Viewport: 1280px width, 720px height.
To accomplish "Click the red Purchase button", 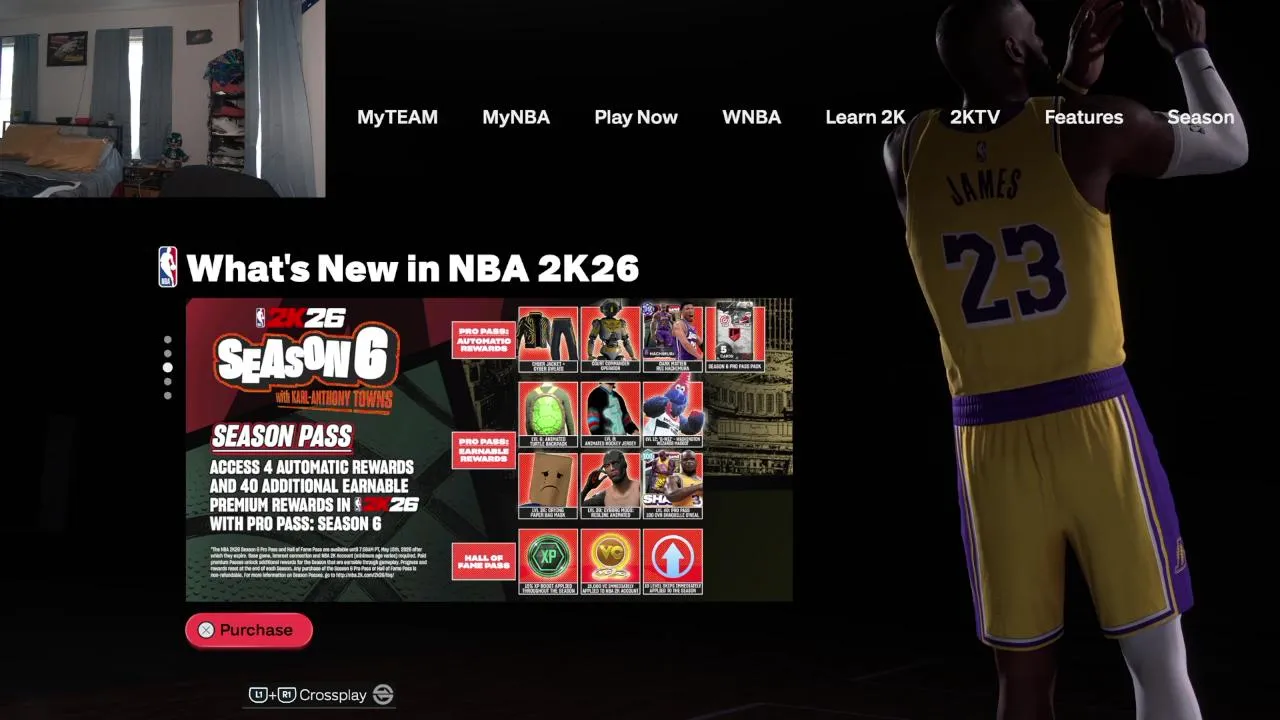I will 249,630.
